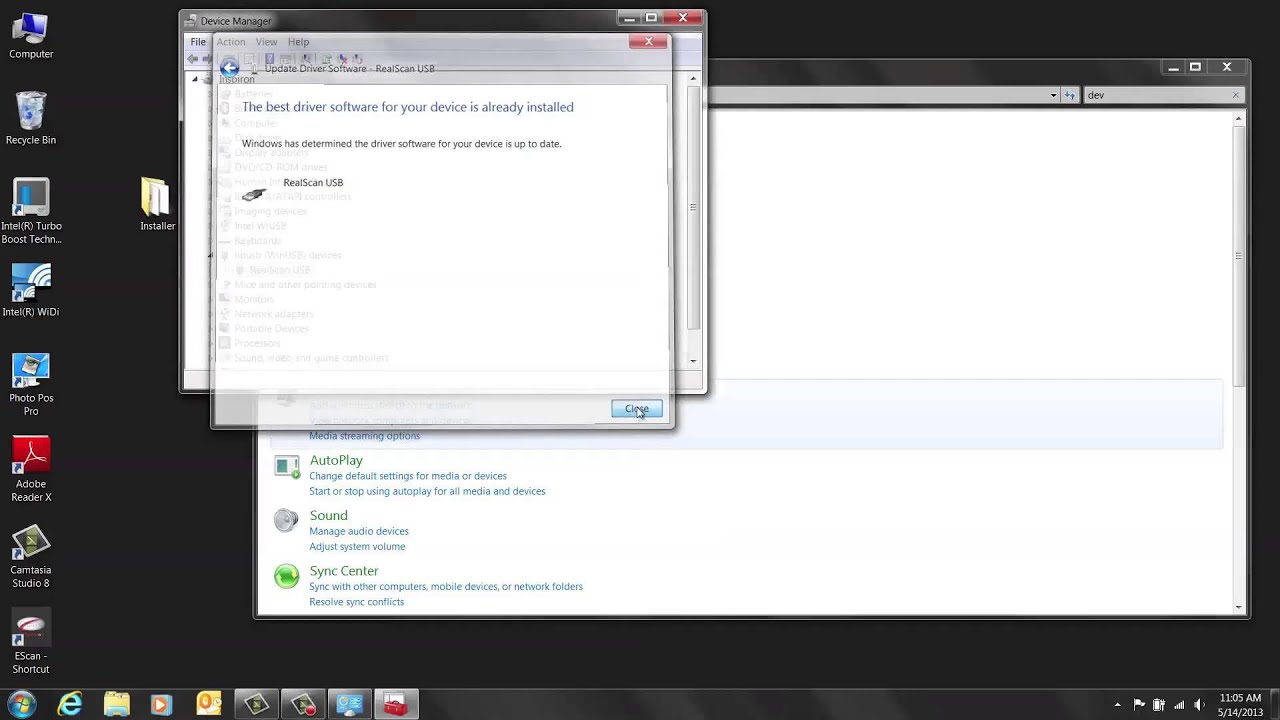Click down arrow of Device Manager scrollbar

(x=694, y=361)
